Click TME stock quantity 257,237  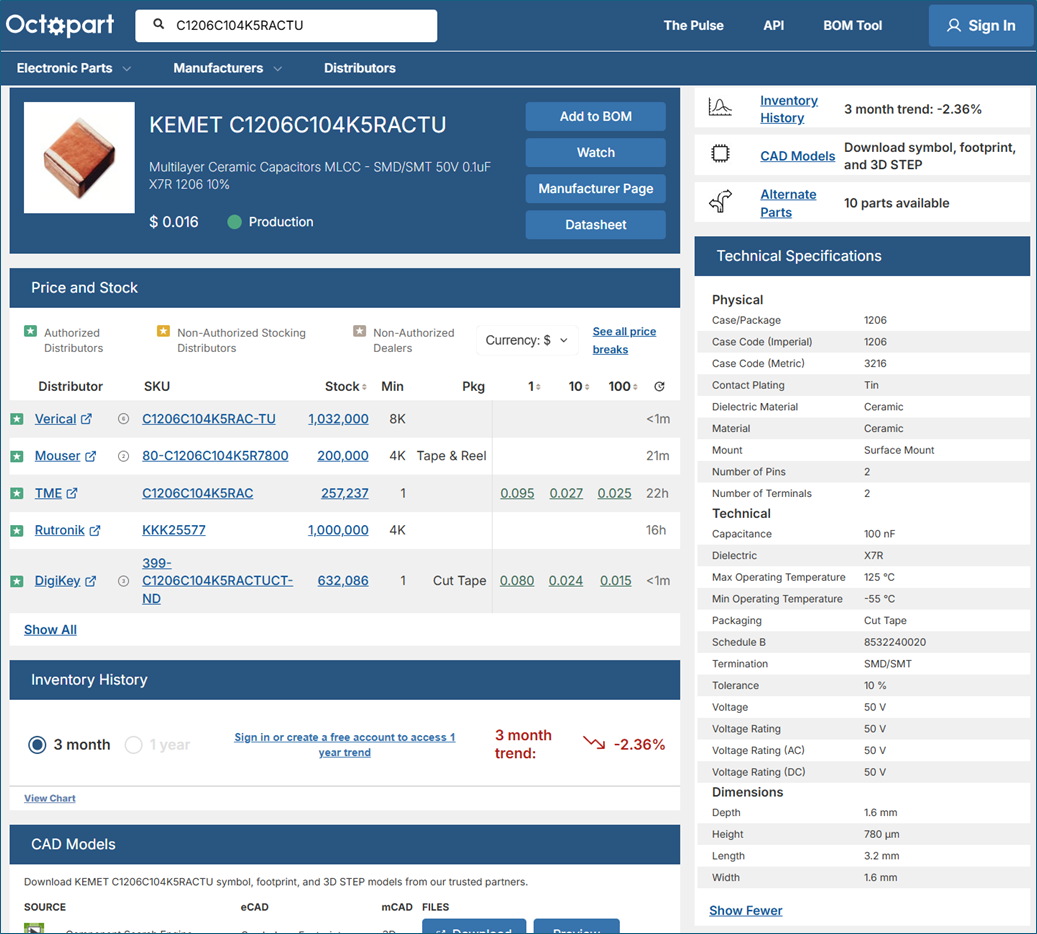(x=345, y=493)
